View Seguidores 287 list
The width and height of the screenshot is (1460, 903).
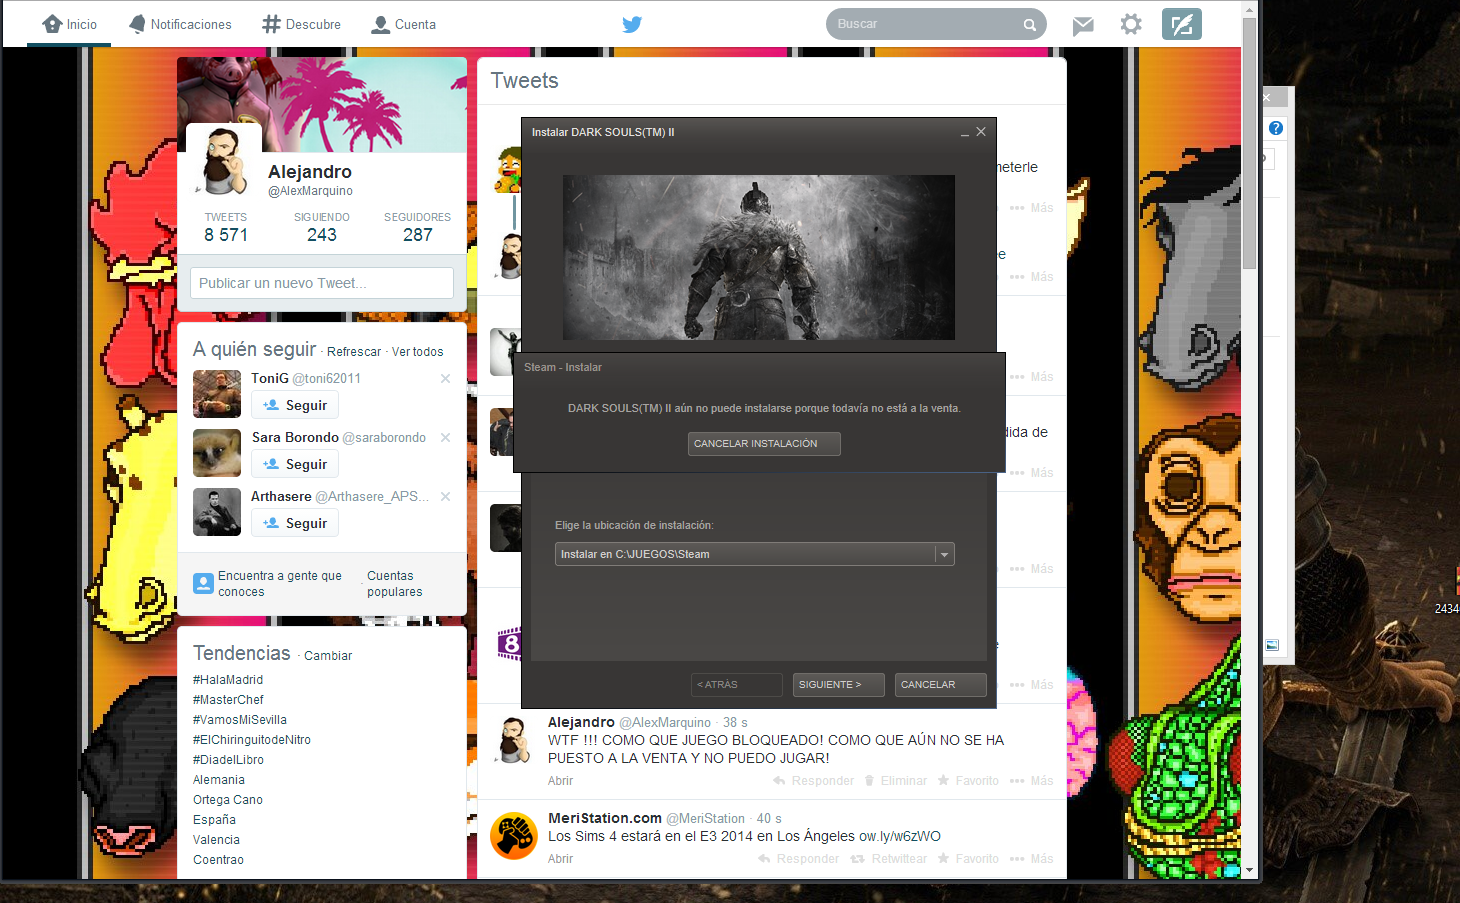pos(418,228)
